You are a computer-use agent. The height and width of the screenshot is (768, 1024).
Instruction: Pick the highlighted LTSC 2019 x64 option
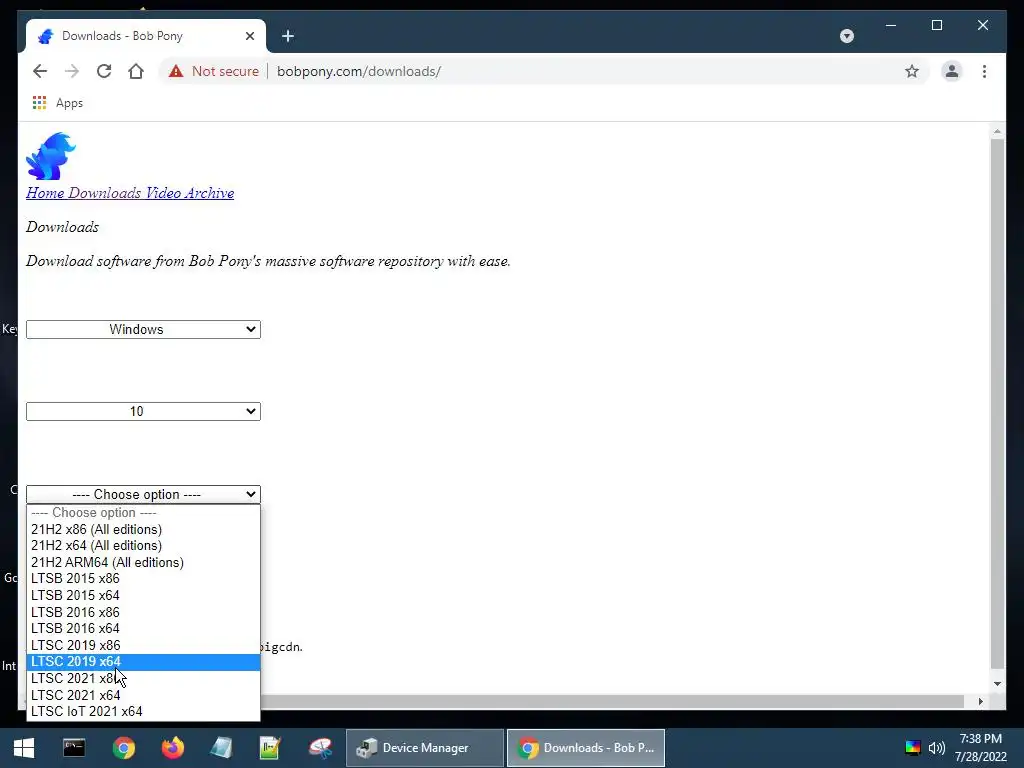pyautogui.click(x=143, y=662)
